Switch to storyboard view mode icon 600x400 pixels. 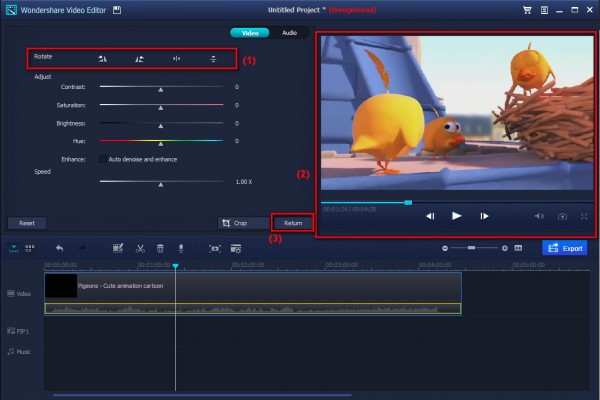[29, 248]
